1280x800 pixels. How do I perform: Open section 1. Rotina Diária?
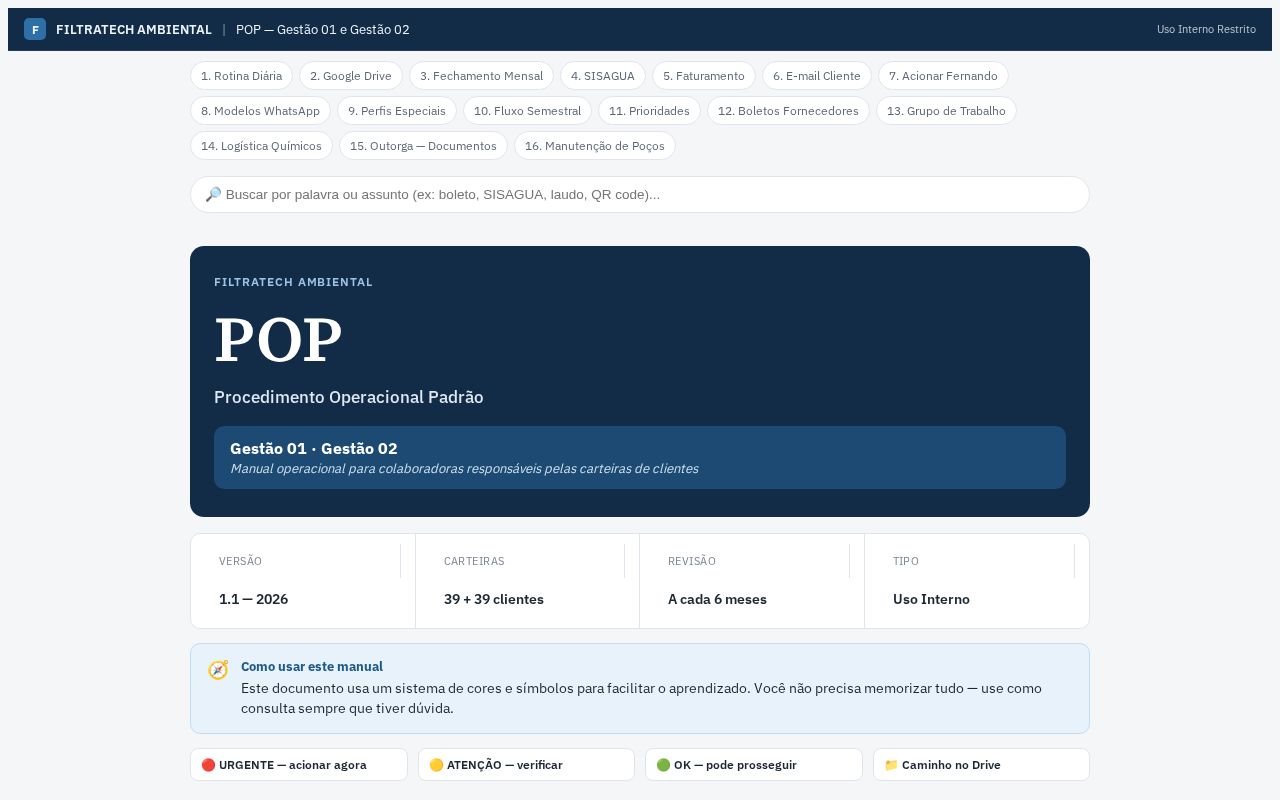[x=241, y=76]
